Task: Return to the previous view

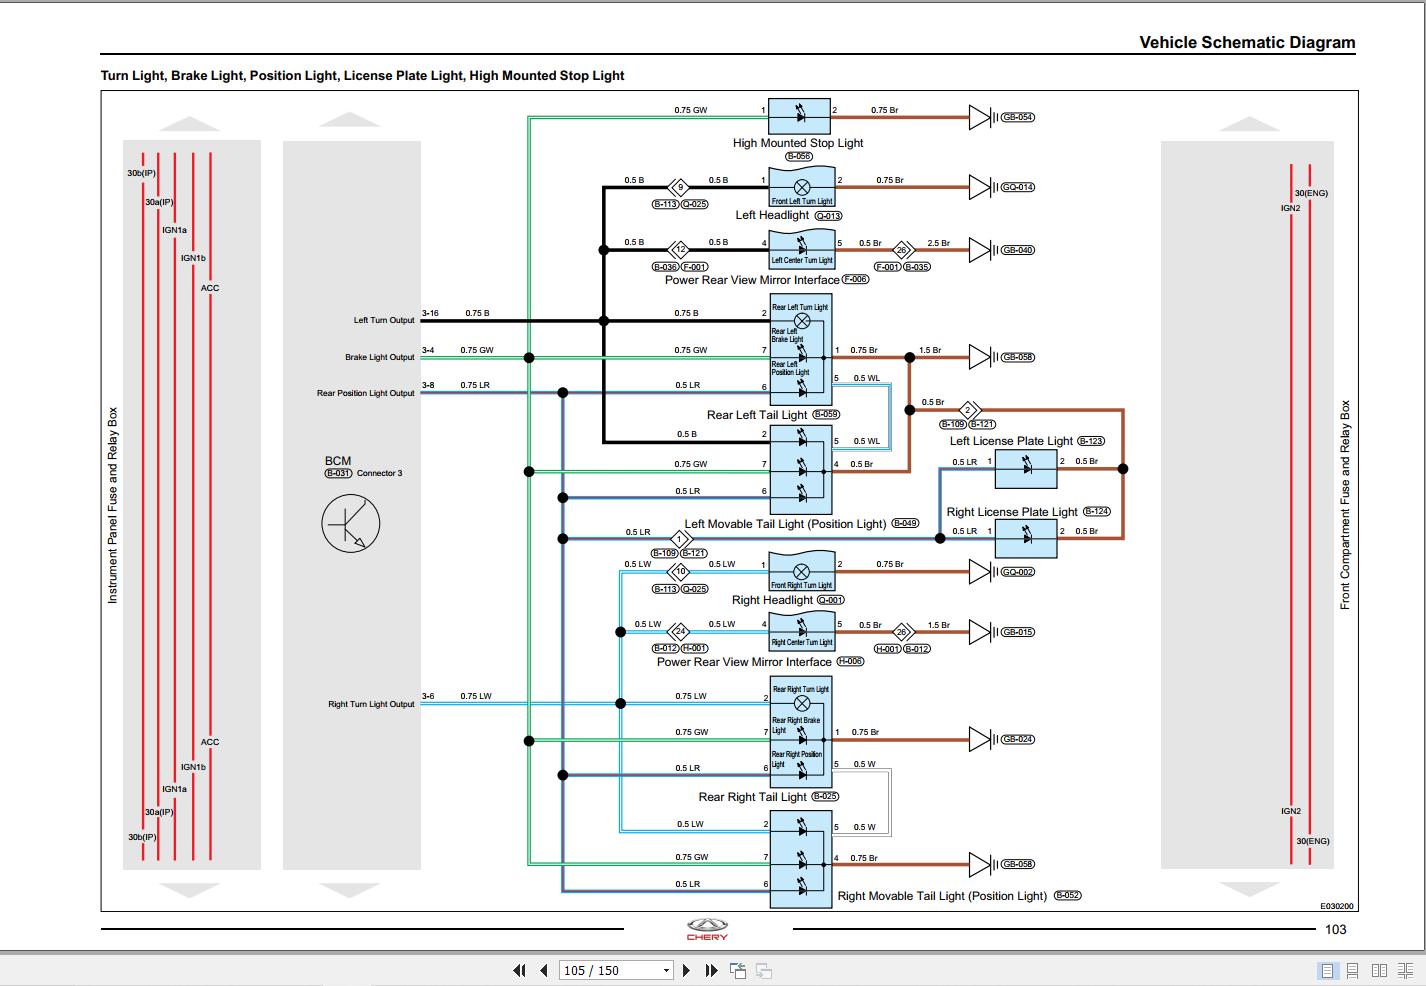Action: [737, 970]
